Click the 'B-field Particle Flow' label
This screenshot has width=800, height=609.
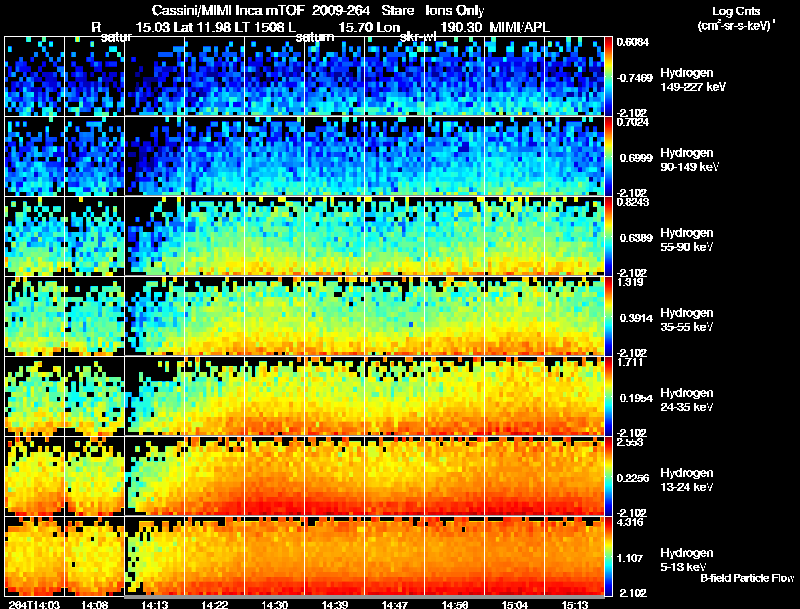click(x=747, y=578)
